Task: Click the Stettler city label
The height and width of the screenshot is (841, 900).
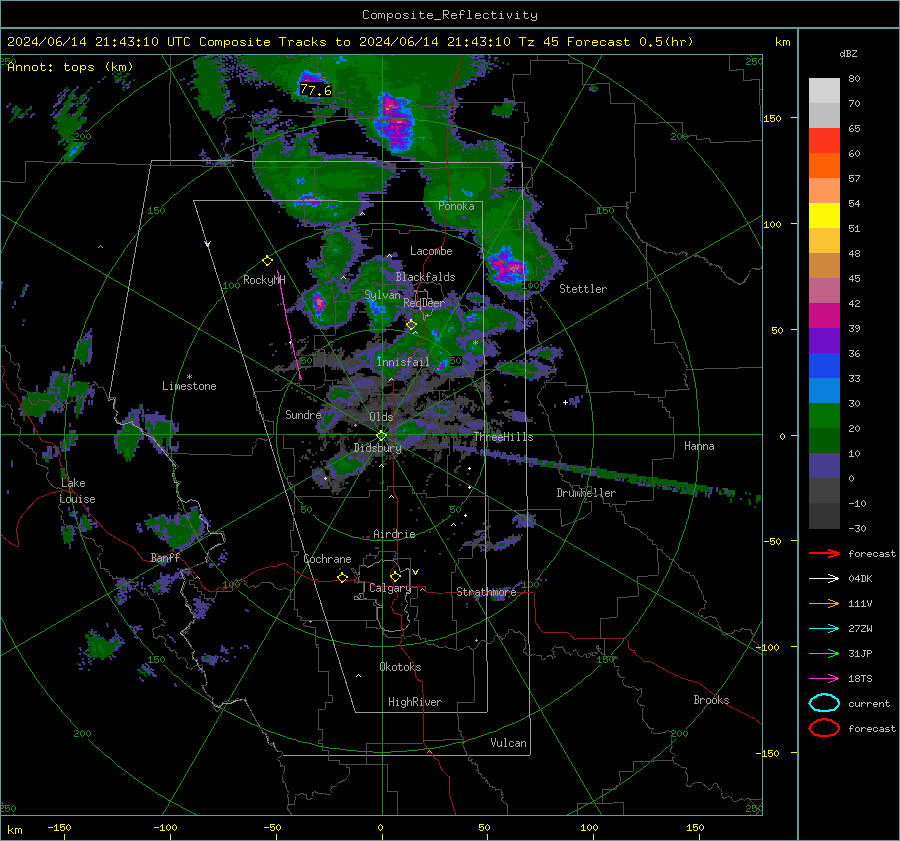Action: (583, 289)
